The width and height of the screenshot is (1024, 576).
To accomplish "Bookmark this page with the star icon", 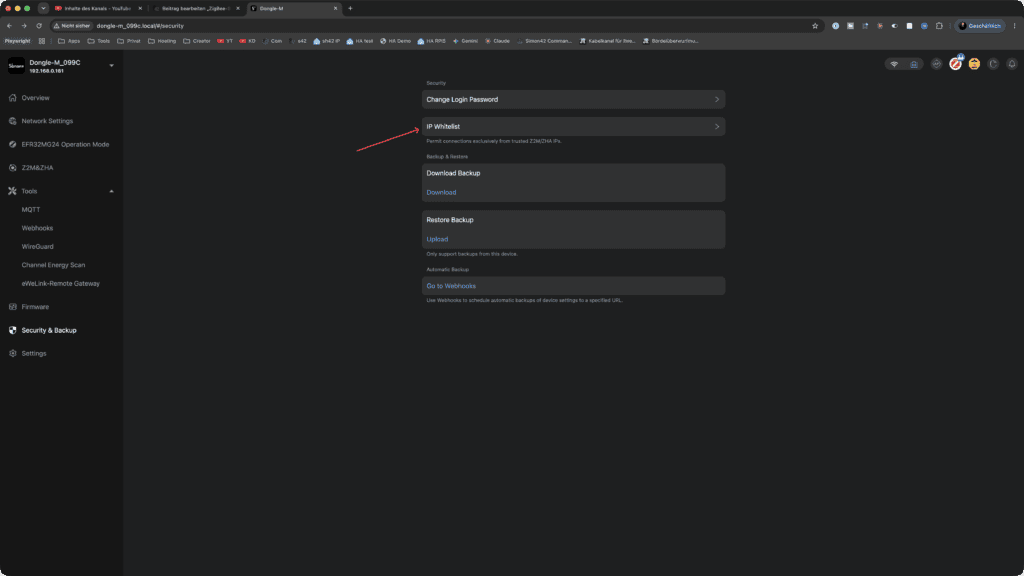I will [x=815, y=26].
